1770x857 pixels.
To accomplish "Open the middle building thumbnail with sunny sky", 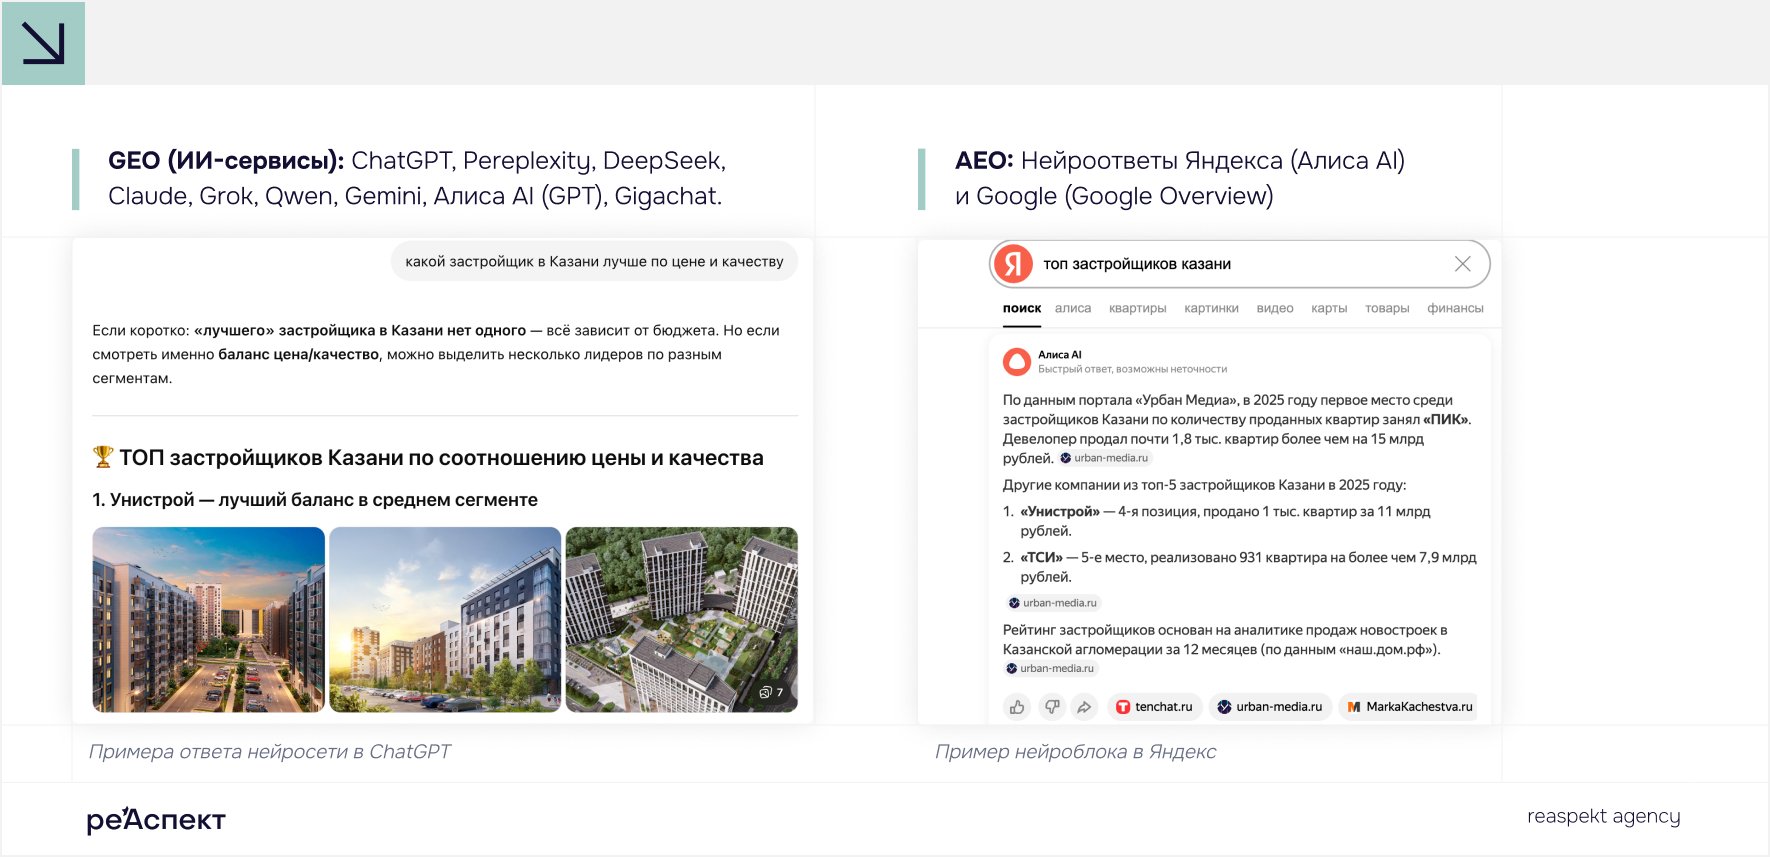I will (445, 620).
